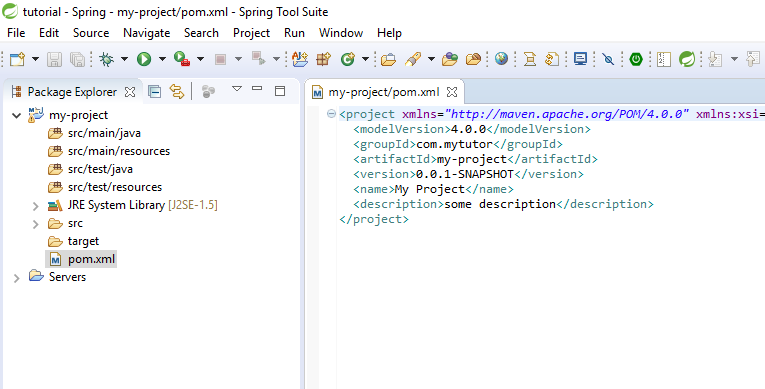Toggle Skip All Breakpoints icon

click(608, 59)
